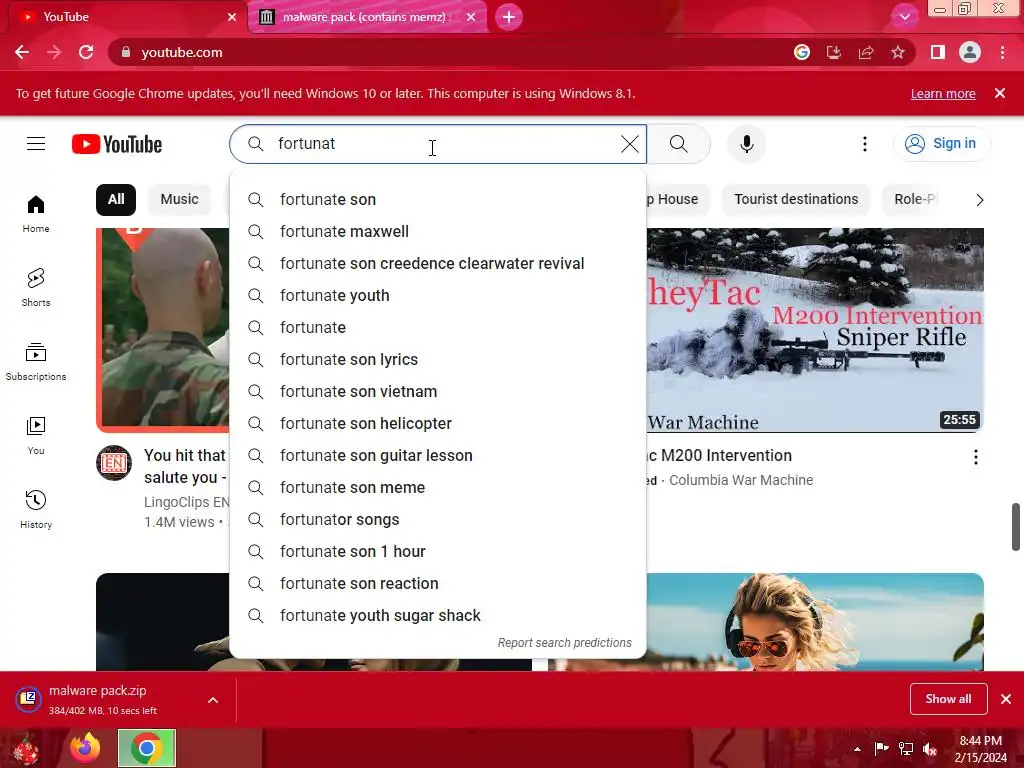The image size is (1024, 768).
Task: Click Show all downloads
Action: pyautogui.click(x=948, y=699)
